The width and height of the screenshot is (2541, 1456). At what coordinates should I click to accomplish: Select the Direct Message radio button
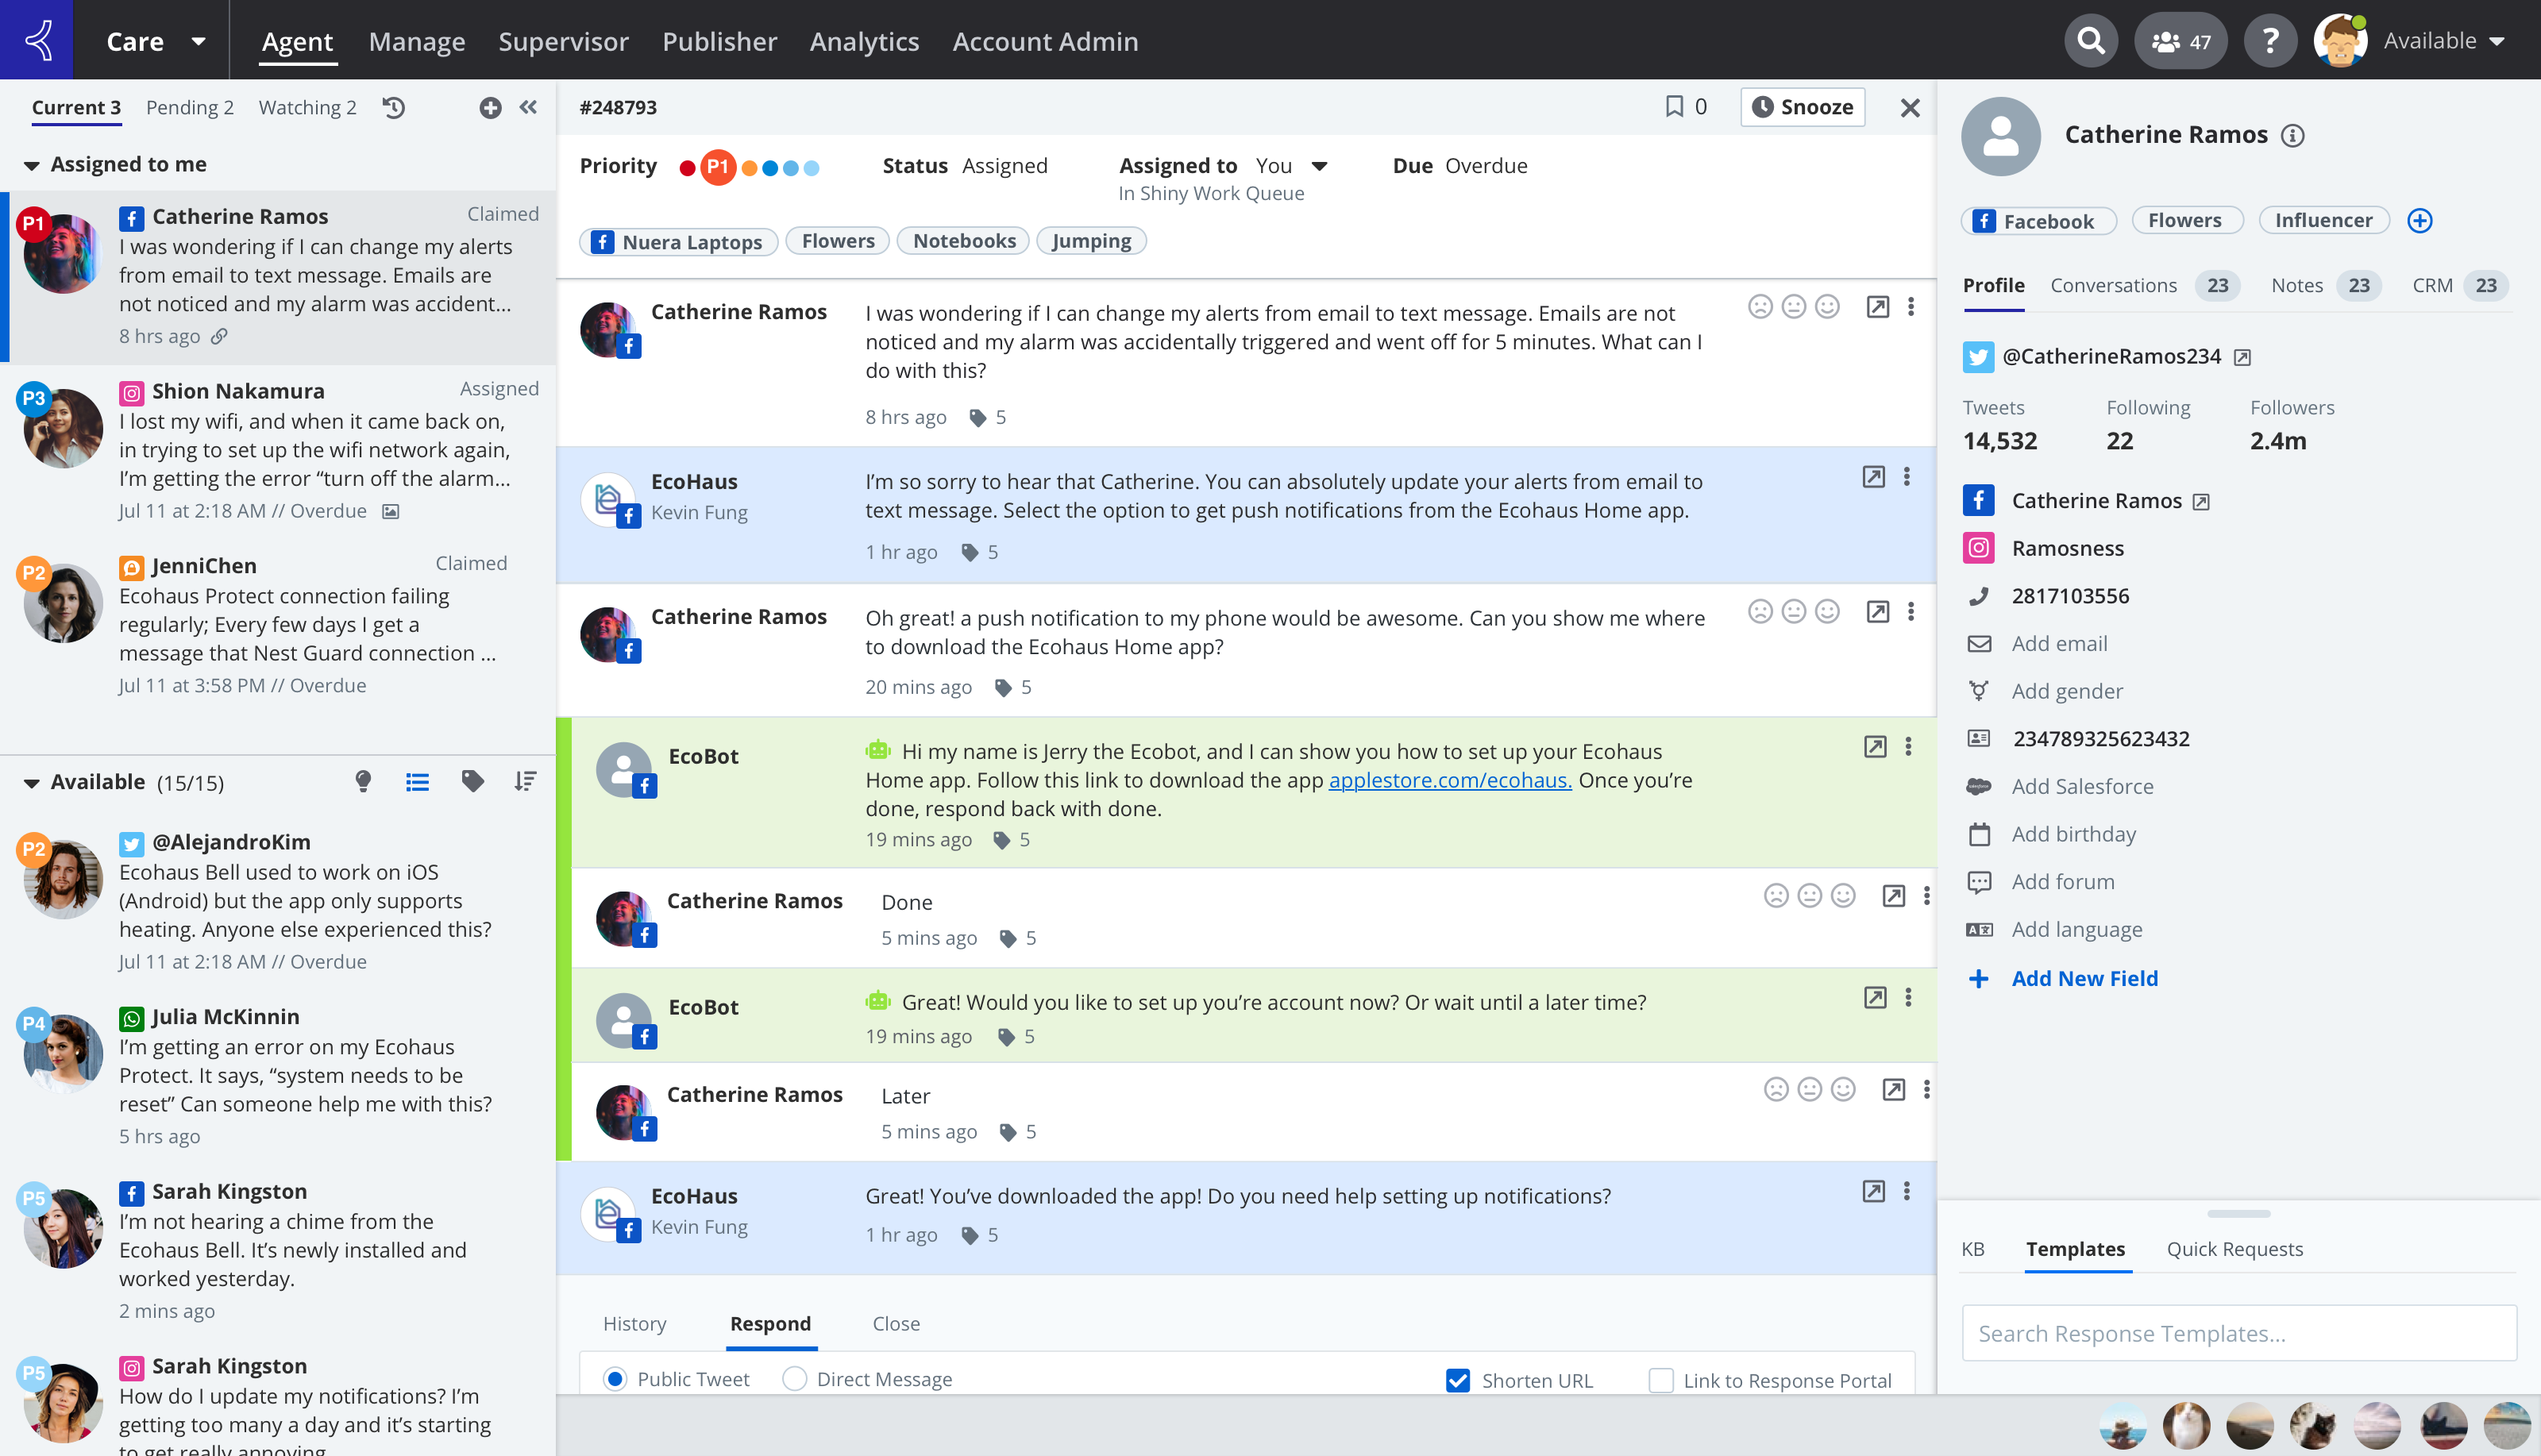coord(793,1378)
